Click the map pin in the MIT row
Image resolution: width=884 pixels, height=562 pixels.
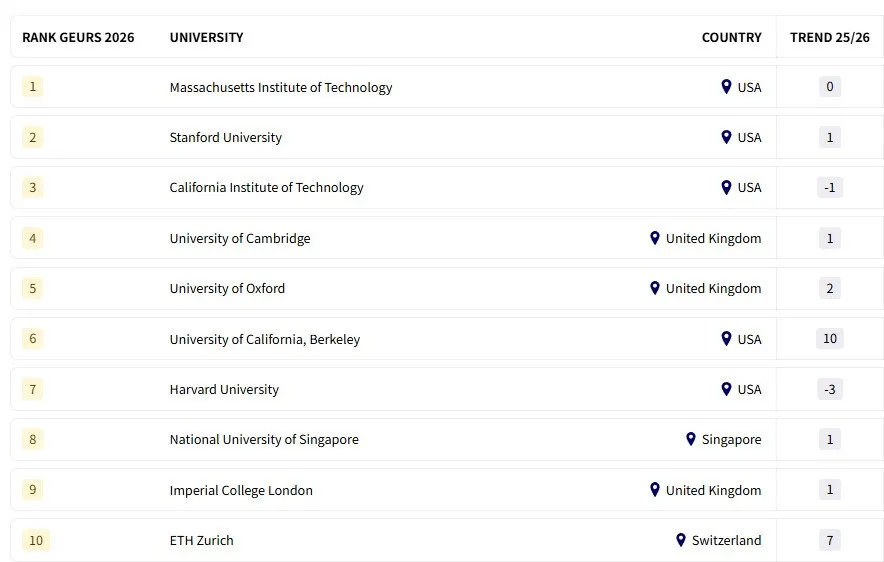(726, 87)
